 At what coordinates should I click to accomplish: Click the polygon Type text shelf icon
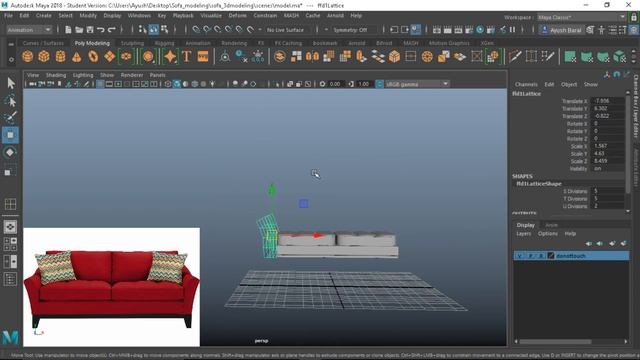pyautogui.click(x=187, y=56)
